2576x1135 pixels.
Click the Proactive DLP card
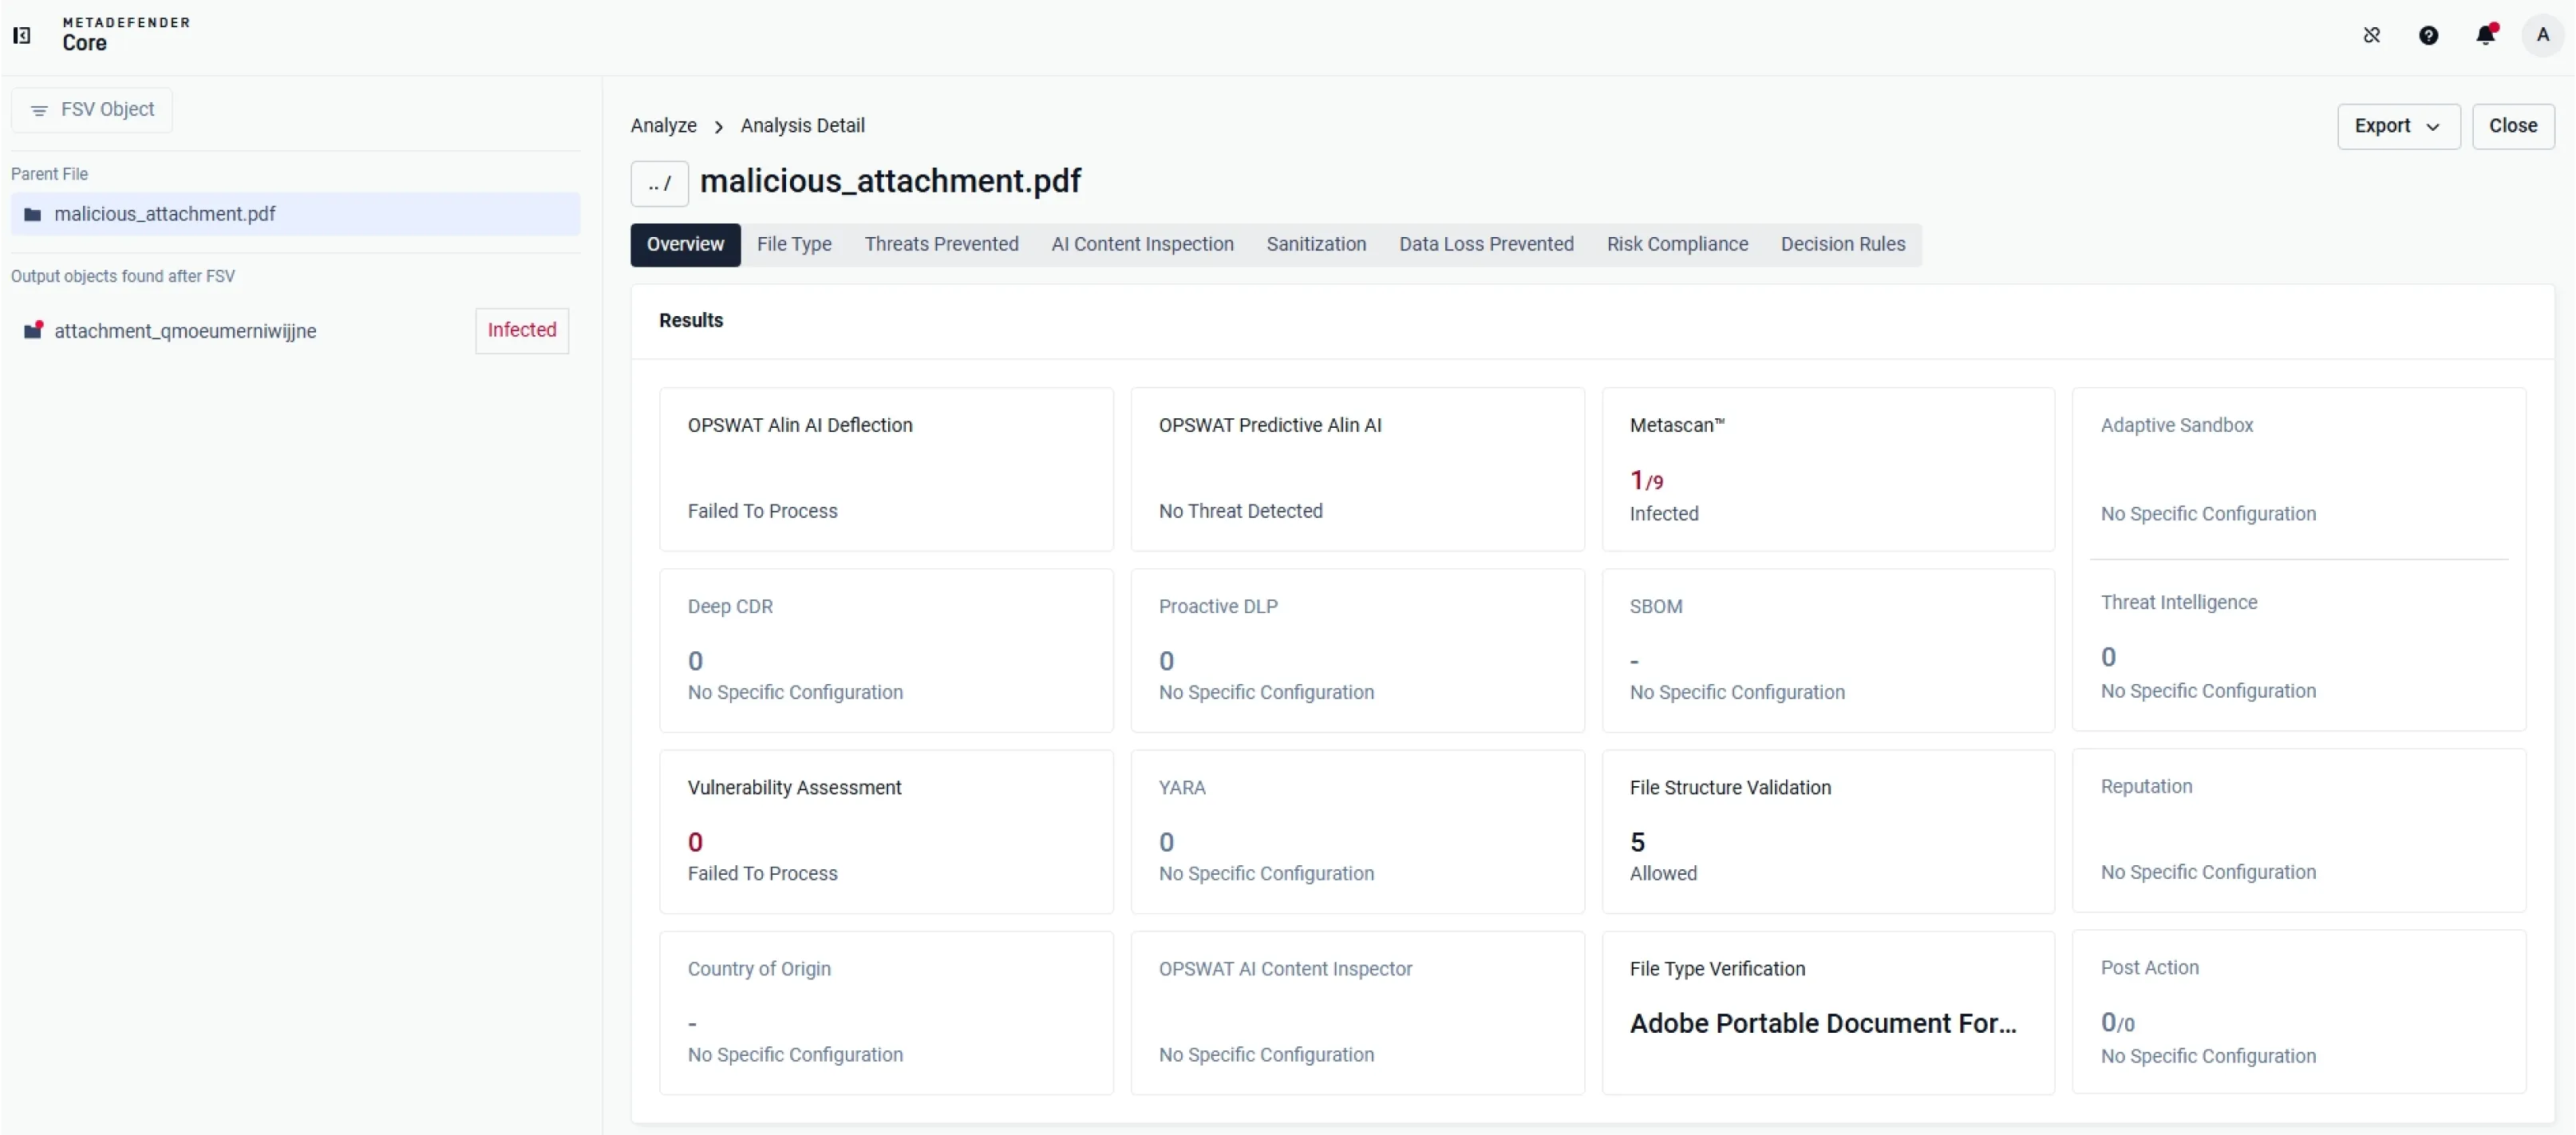[1357, 650]
